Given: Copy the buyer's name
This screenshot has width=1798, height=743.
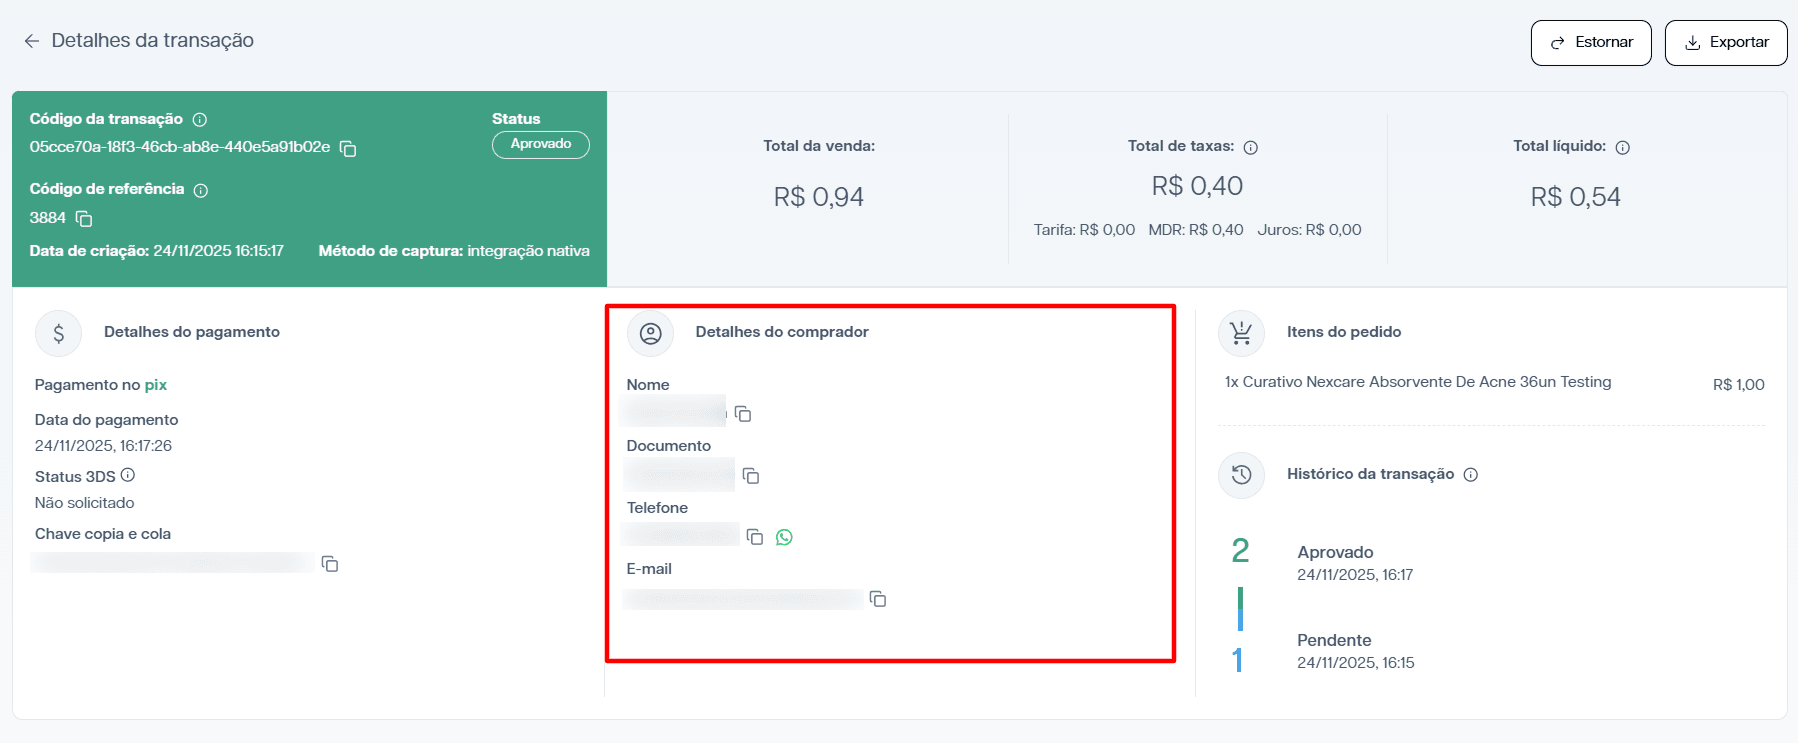Looking at the screenshot, I should point(743,413).
